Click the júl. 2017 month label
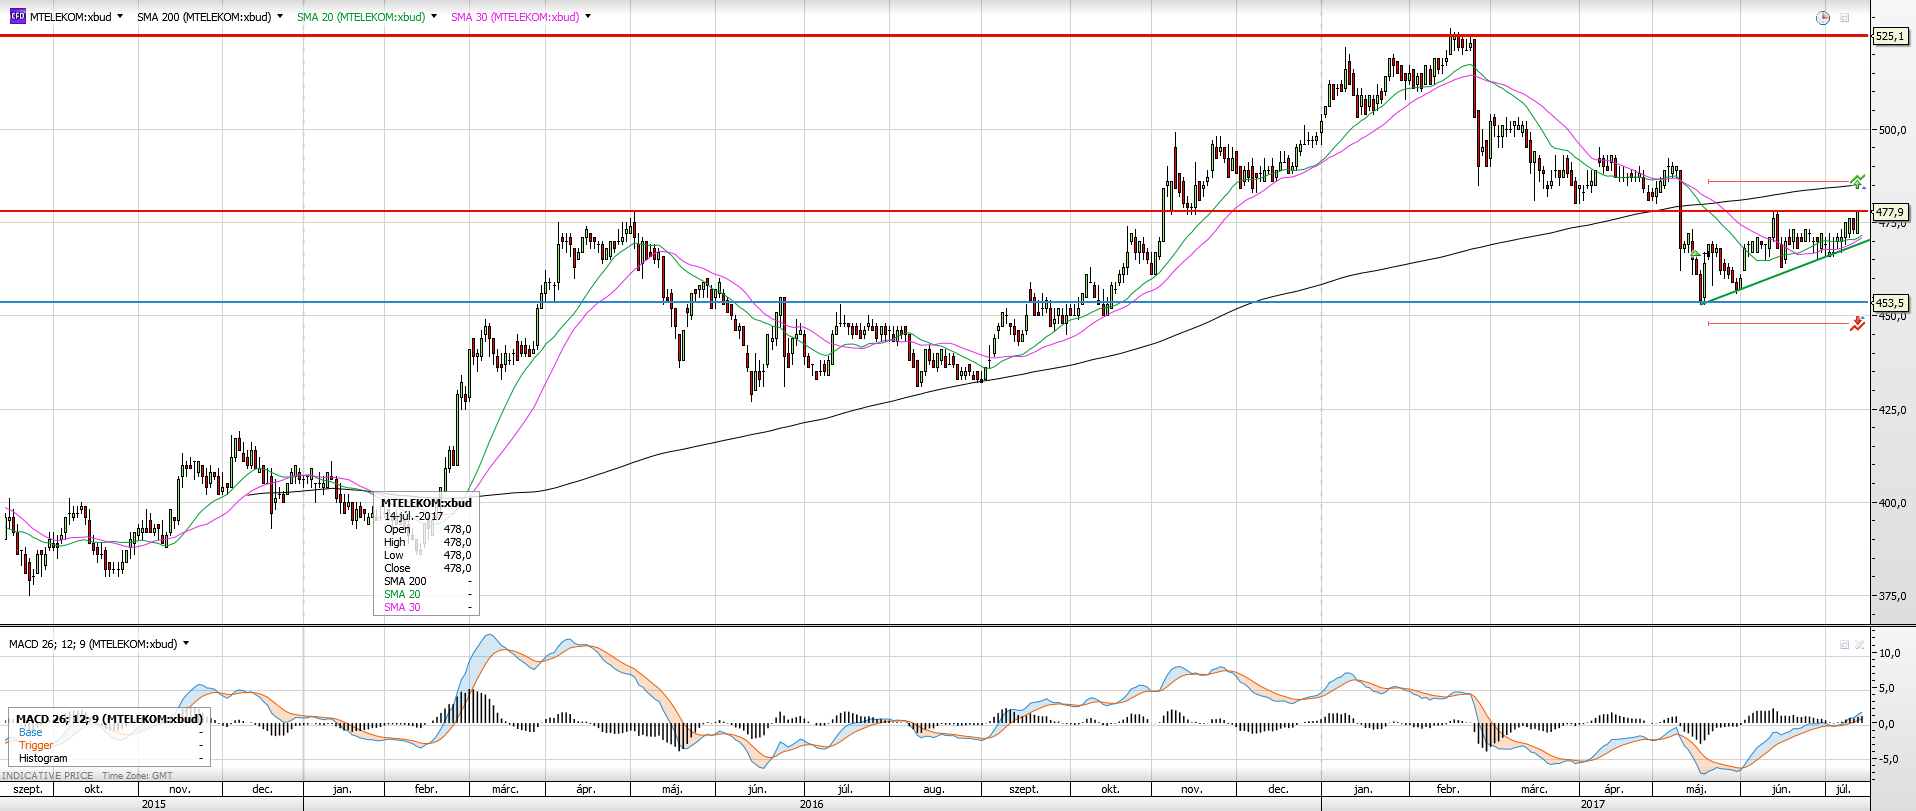1916x811 pixels. point(1843,789)
